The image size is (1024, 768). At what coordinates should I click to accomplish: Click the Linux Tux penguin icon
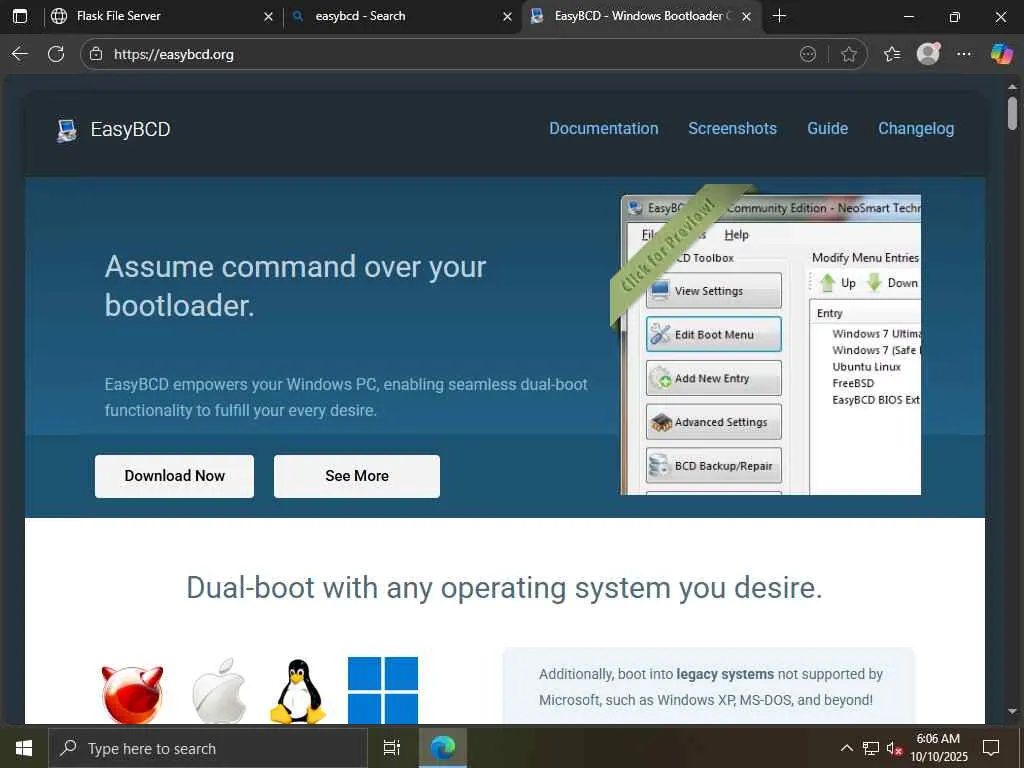pos(298,691)
